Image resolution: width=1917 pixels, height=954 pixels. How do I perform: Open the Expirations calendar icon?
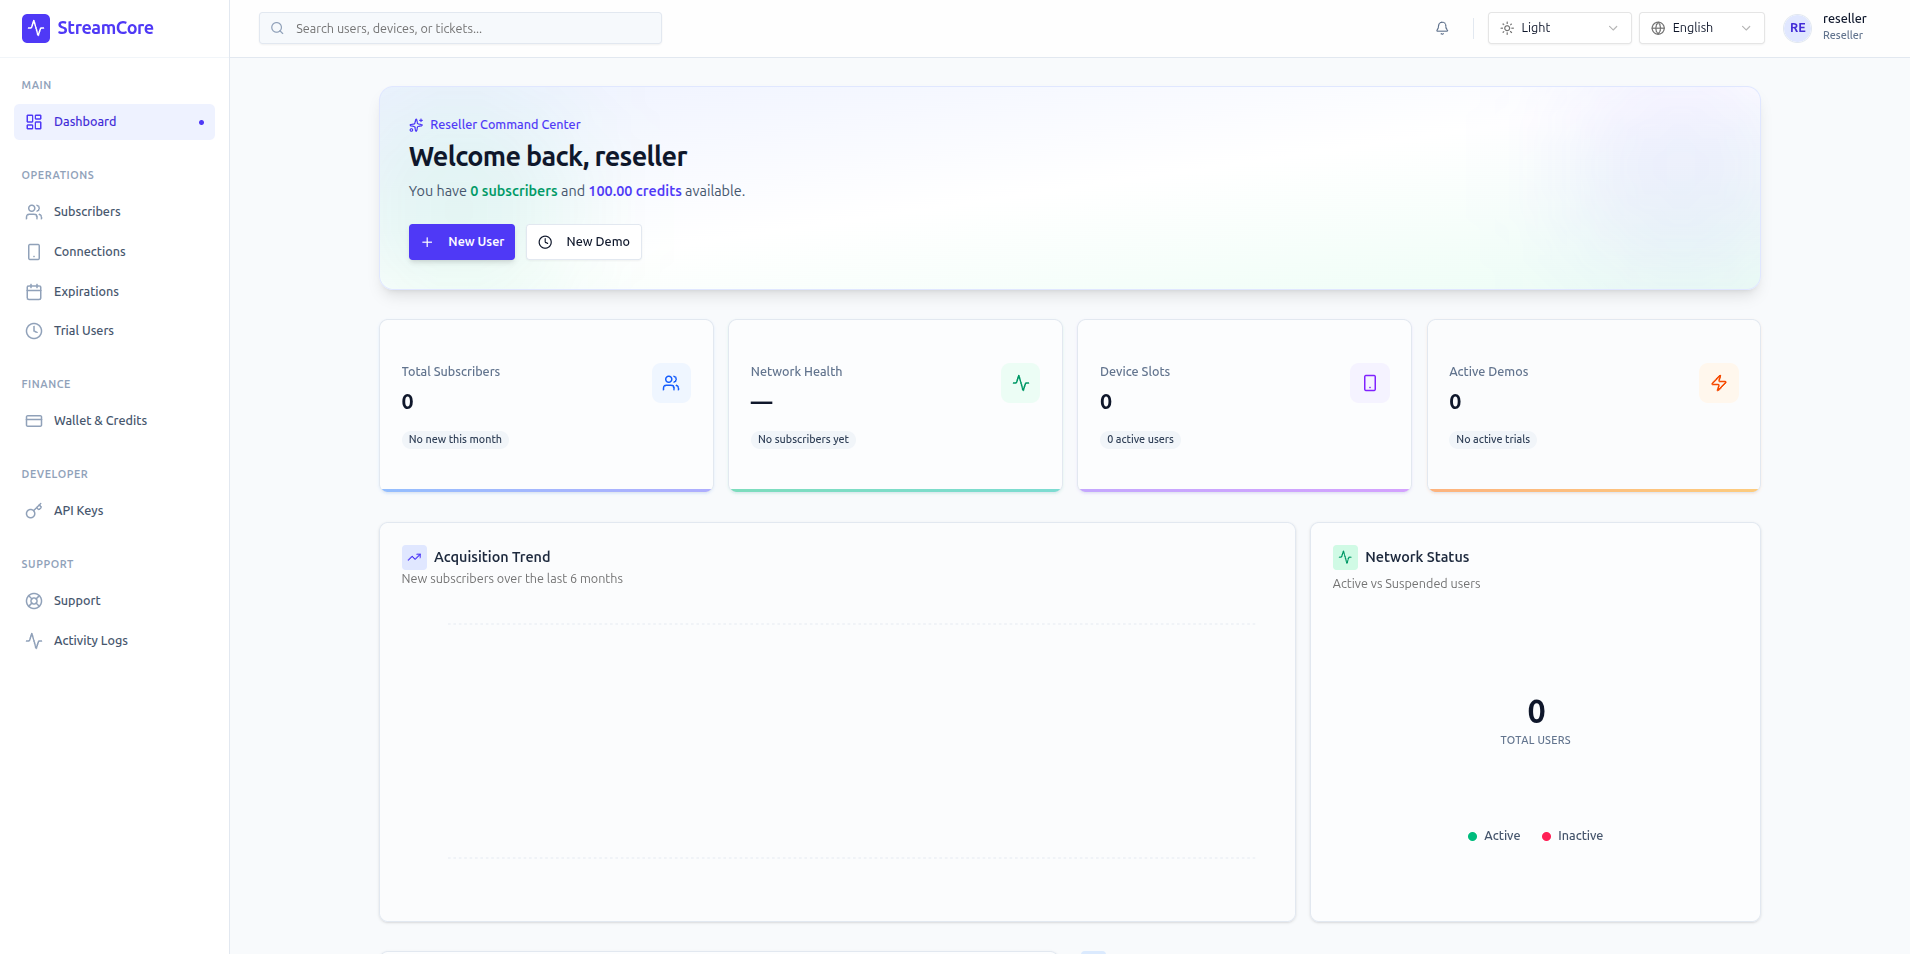[x=33, y=291]
